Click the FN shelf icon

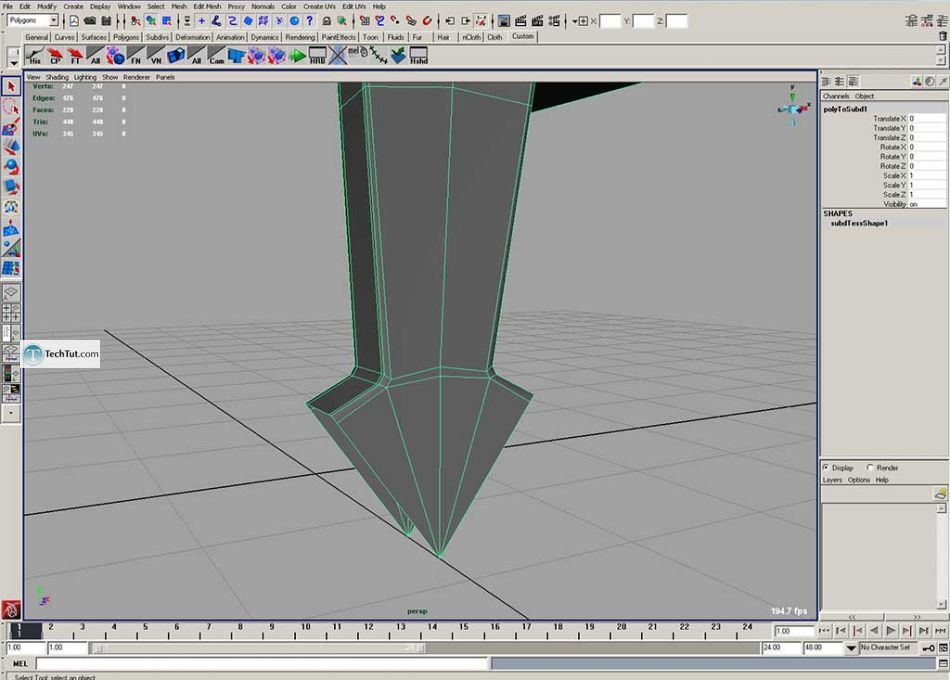pos(135,56)
